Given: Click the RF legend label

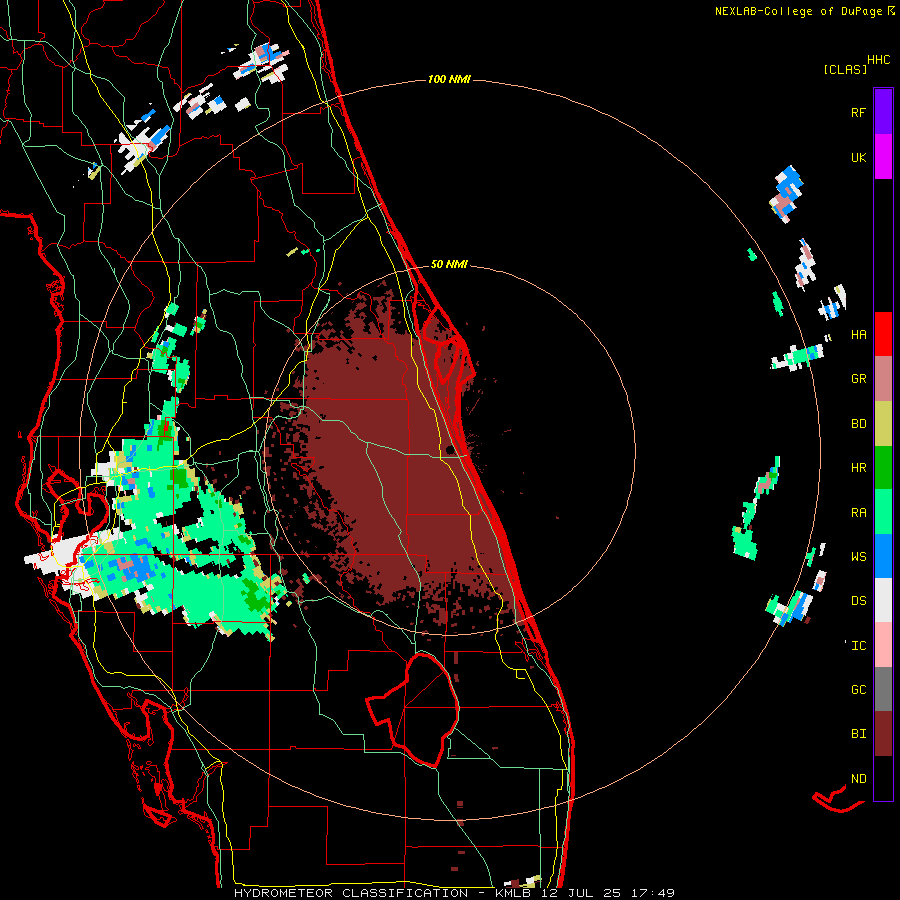Looking at the screenshot, I should (858, 113).
